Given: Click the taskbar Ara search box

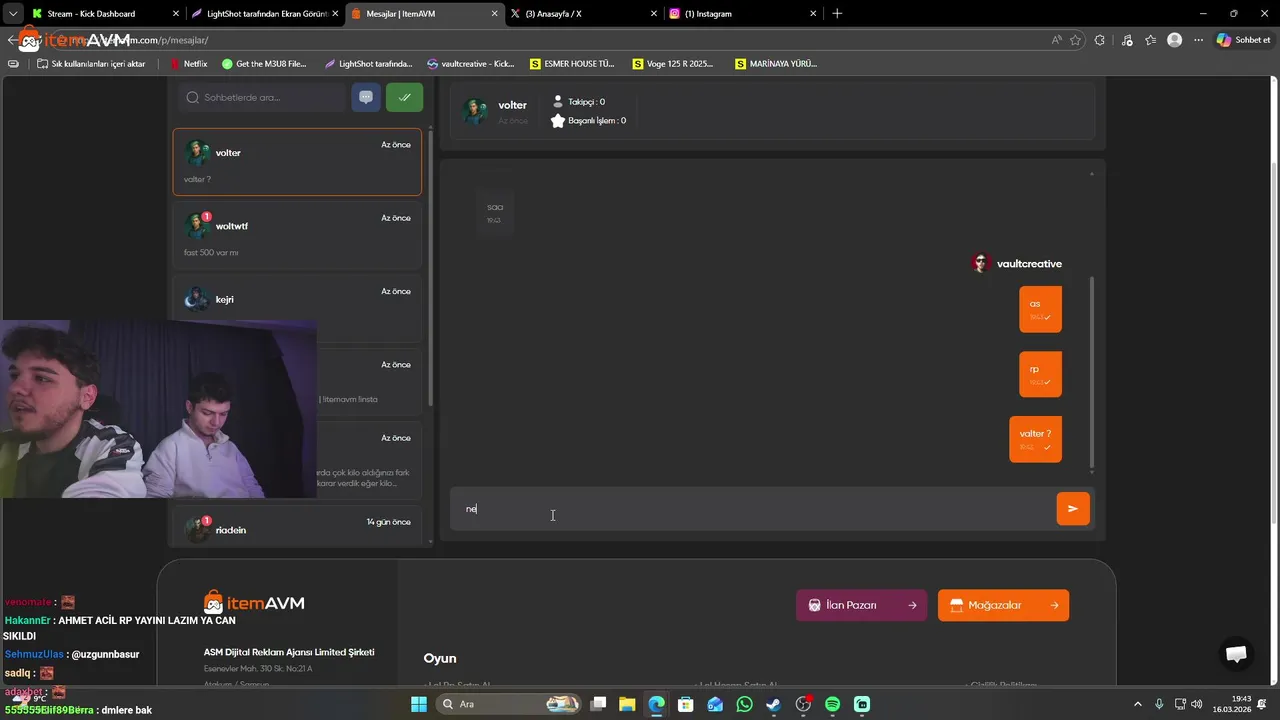Looking at the screenshot, I should pyautogui.click(x=509, y=704).
